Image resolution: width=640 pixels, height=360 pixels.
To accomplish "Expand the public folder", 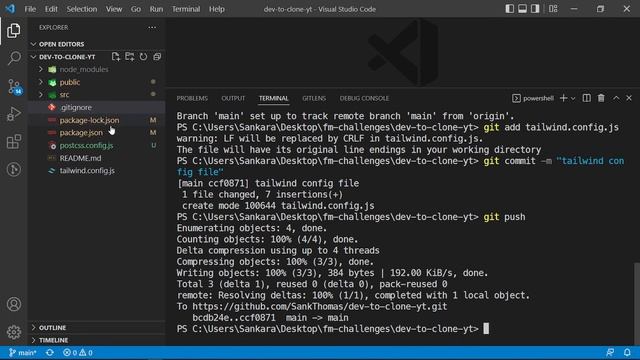I will point(41,82).
